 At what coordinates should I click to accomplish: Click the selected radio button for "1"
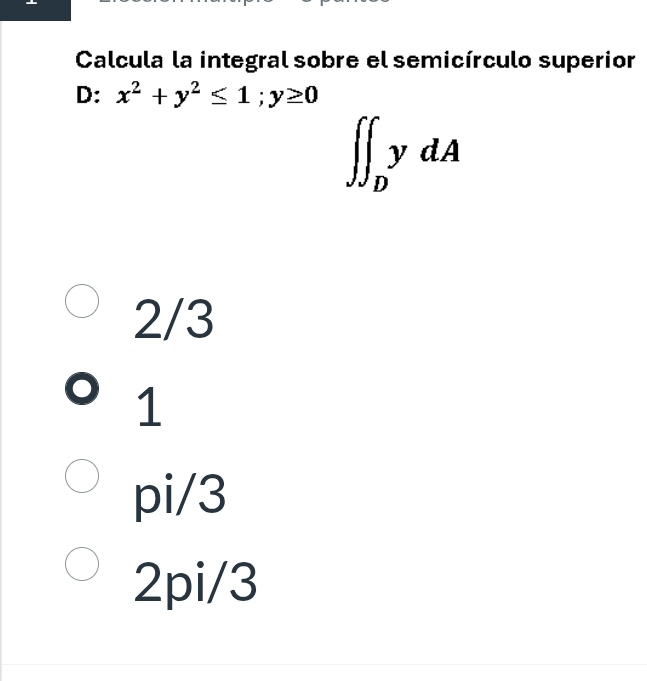coord(82,389)
